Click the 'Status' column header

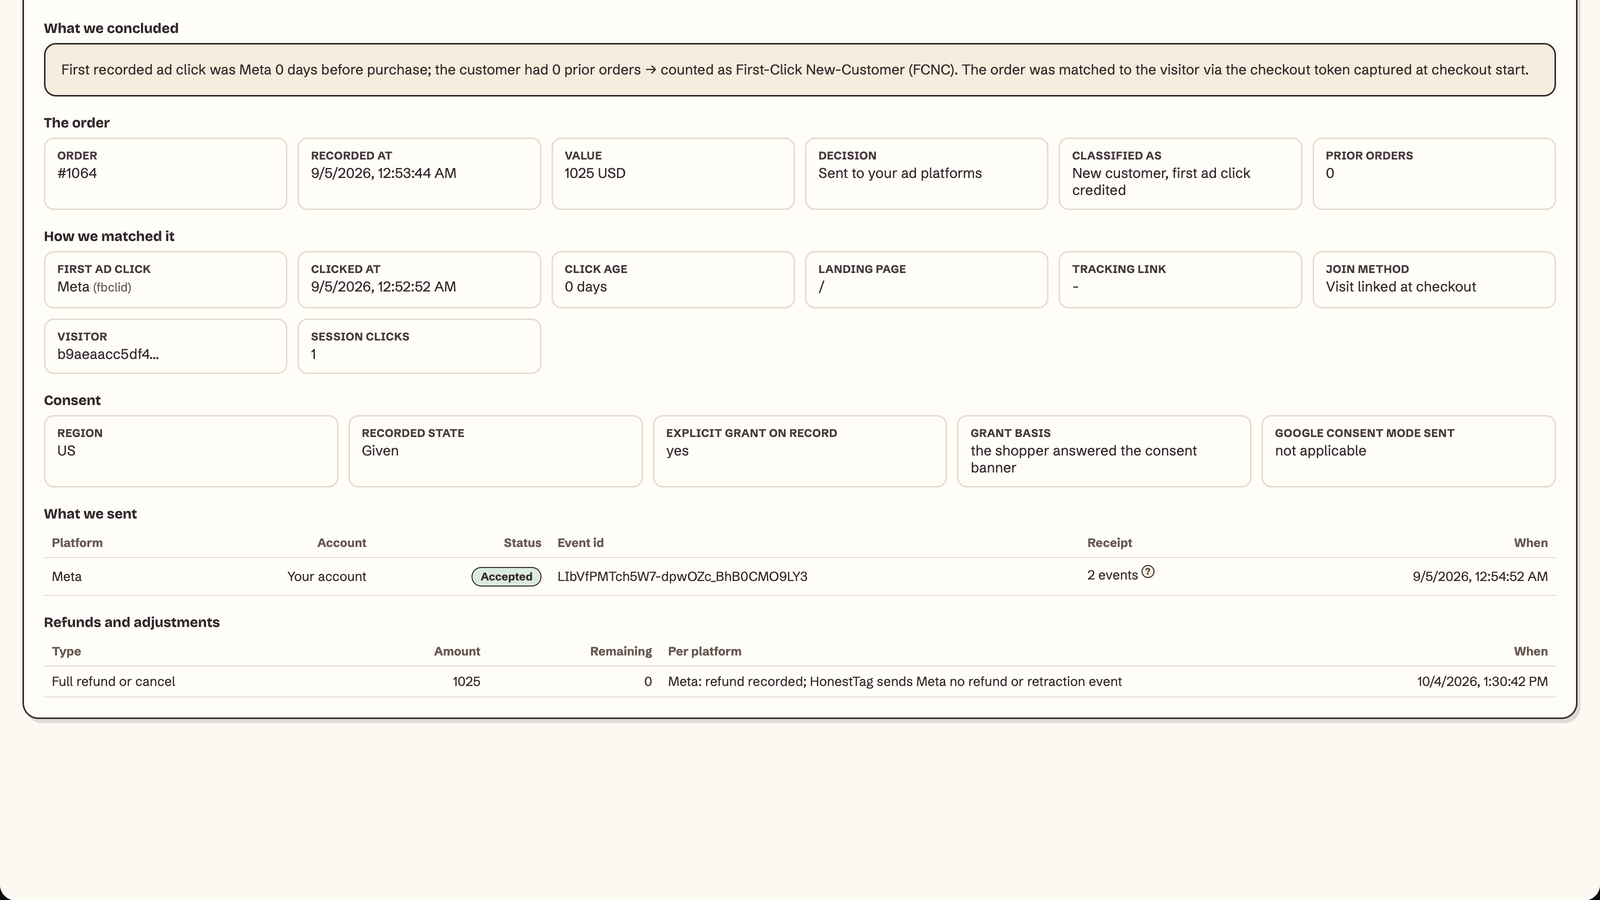point(522,543)
